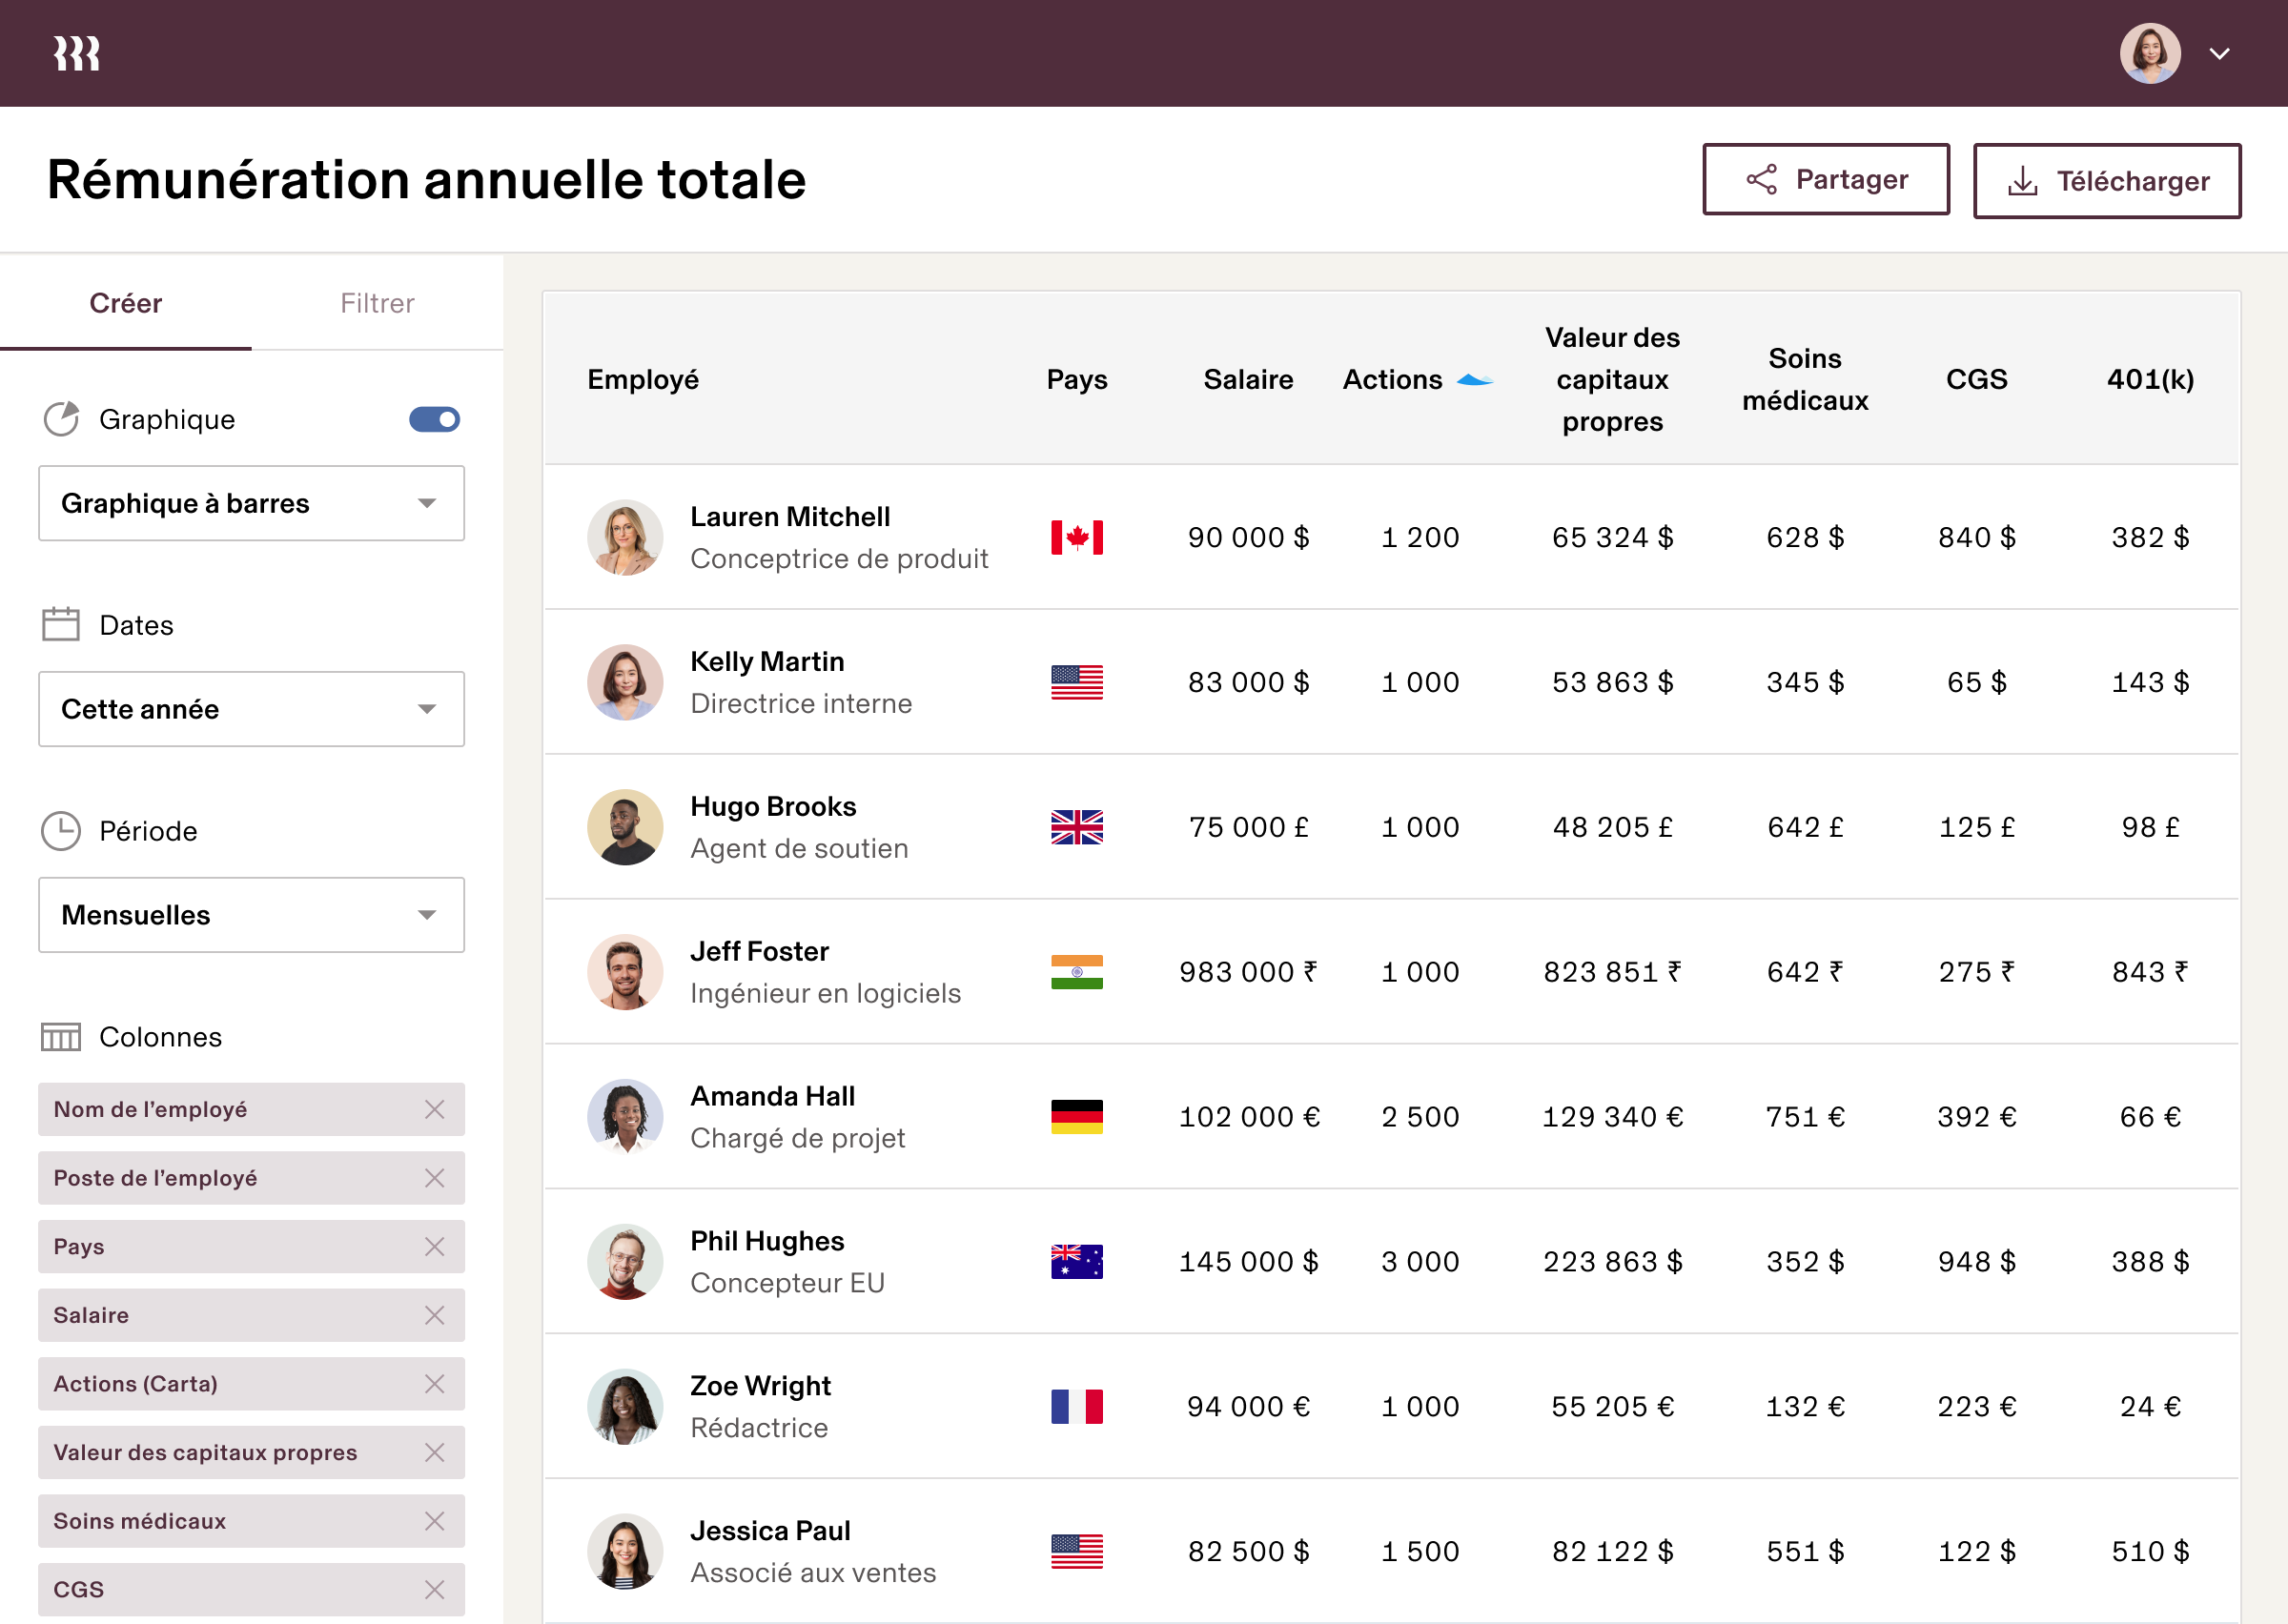The width and height of the screenshot is (2288, 1624).
Task: Remove the Soins médicaux column chip
Action: point(434,1521)
